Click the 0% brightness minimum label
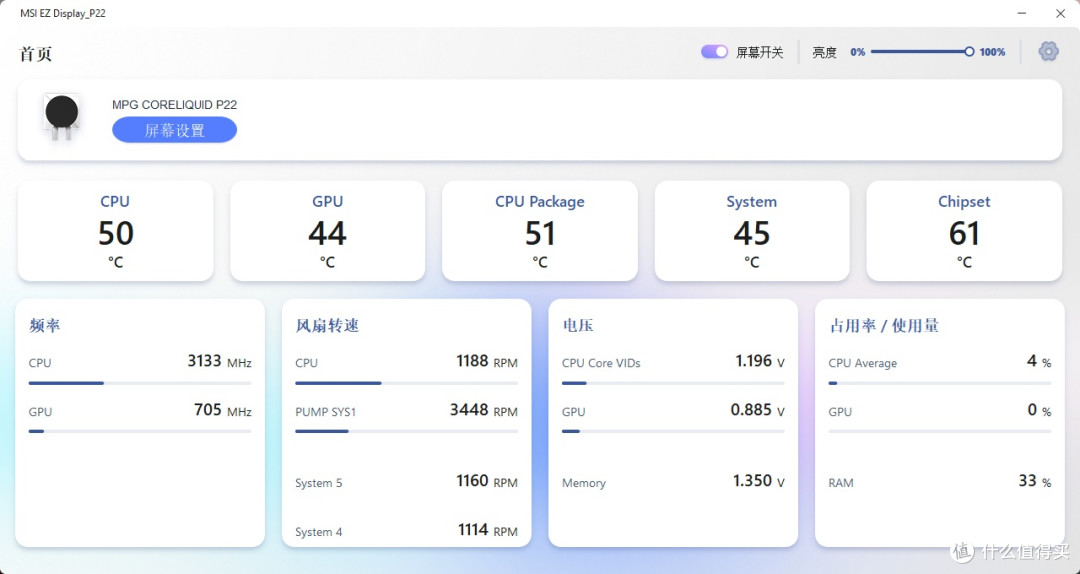Screen dimensions: 1080x574 (x=858, y=52)
